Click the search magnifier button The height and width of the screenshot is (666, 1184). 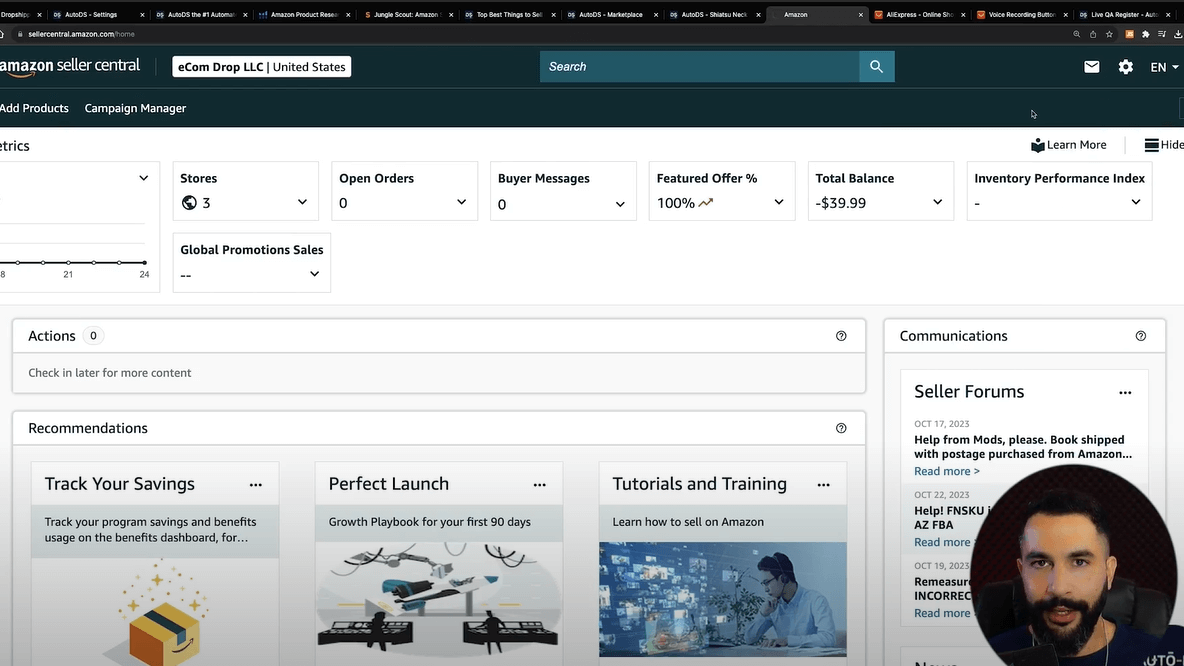coord(876,66)
